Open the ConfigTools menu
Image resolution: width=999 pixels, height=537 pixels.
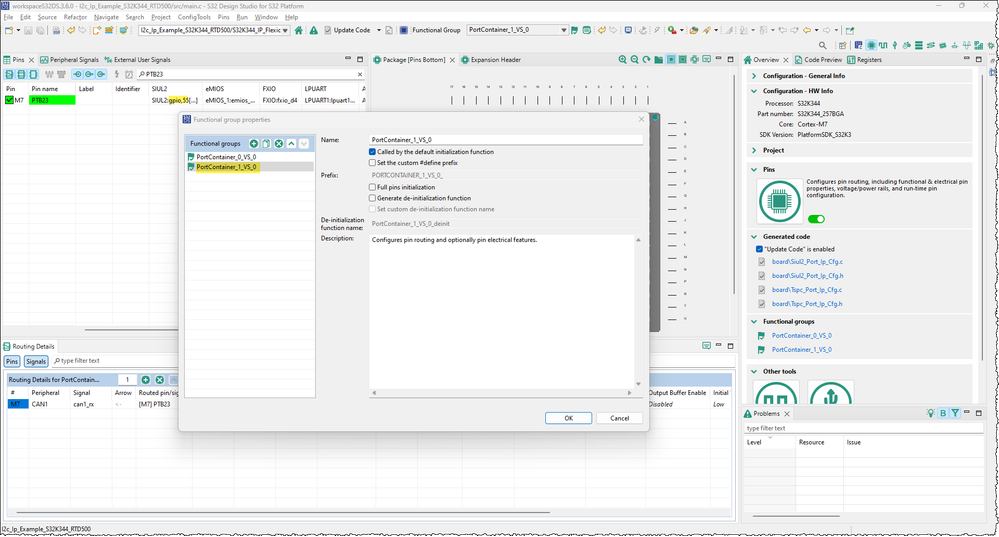click(x=194, y=17)
